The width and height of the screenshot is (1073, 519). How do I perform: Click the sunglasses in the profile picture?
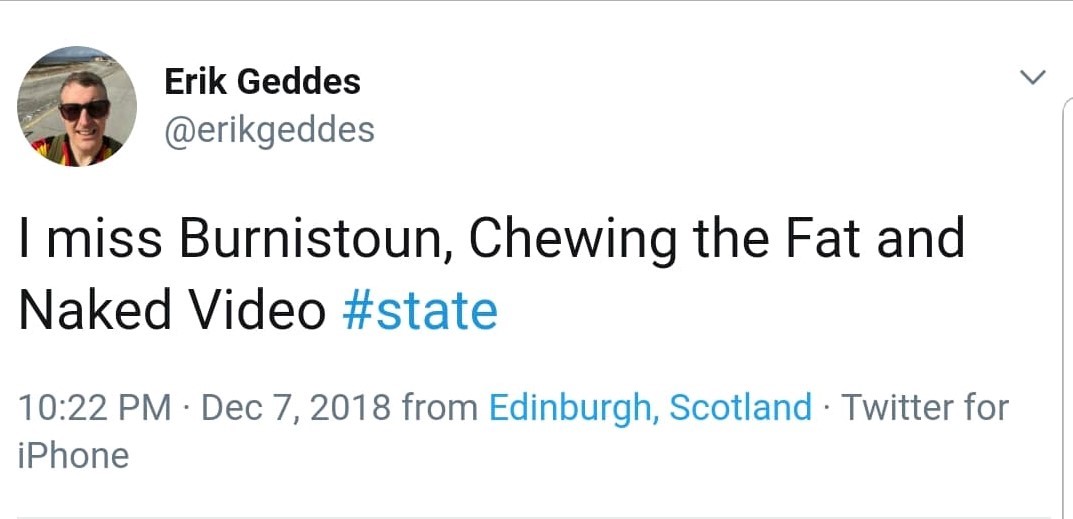tap(84, 110)
